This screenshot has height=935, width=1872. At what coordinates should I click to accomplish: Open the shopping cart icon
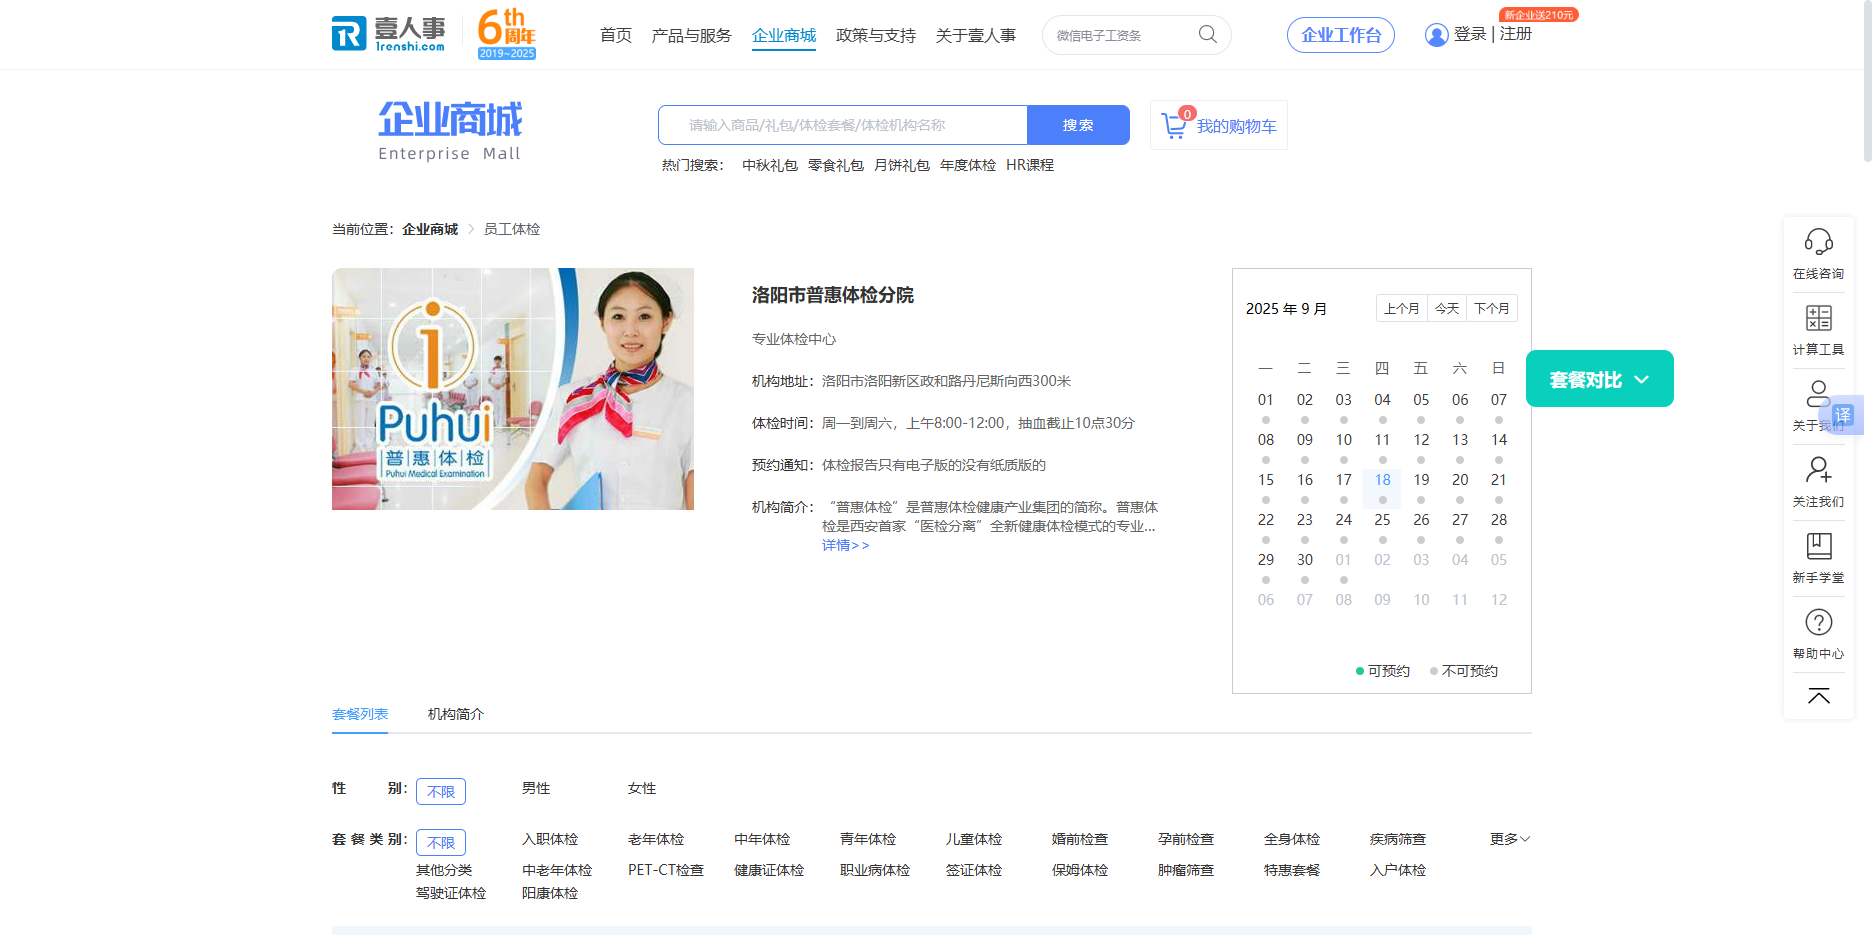pos(1174,125)
